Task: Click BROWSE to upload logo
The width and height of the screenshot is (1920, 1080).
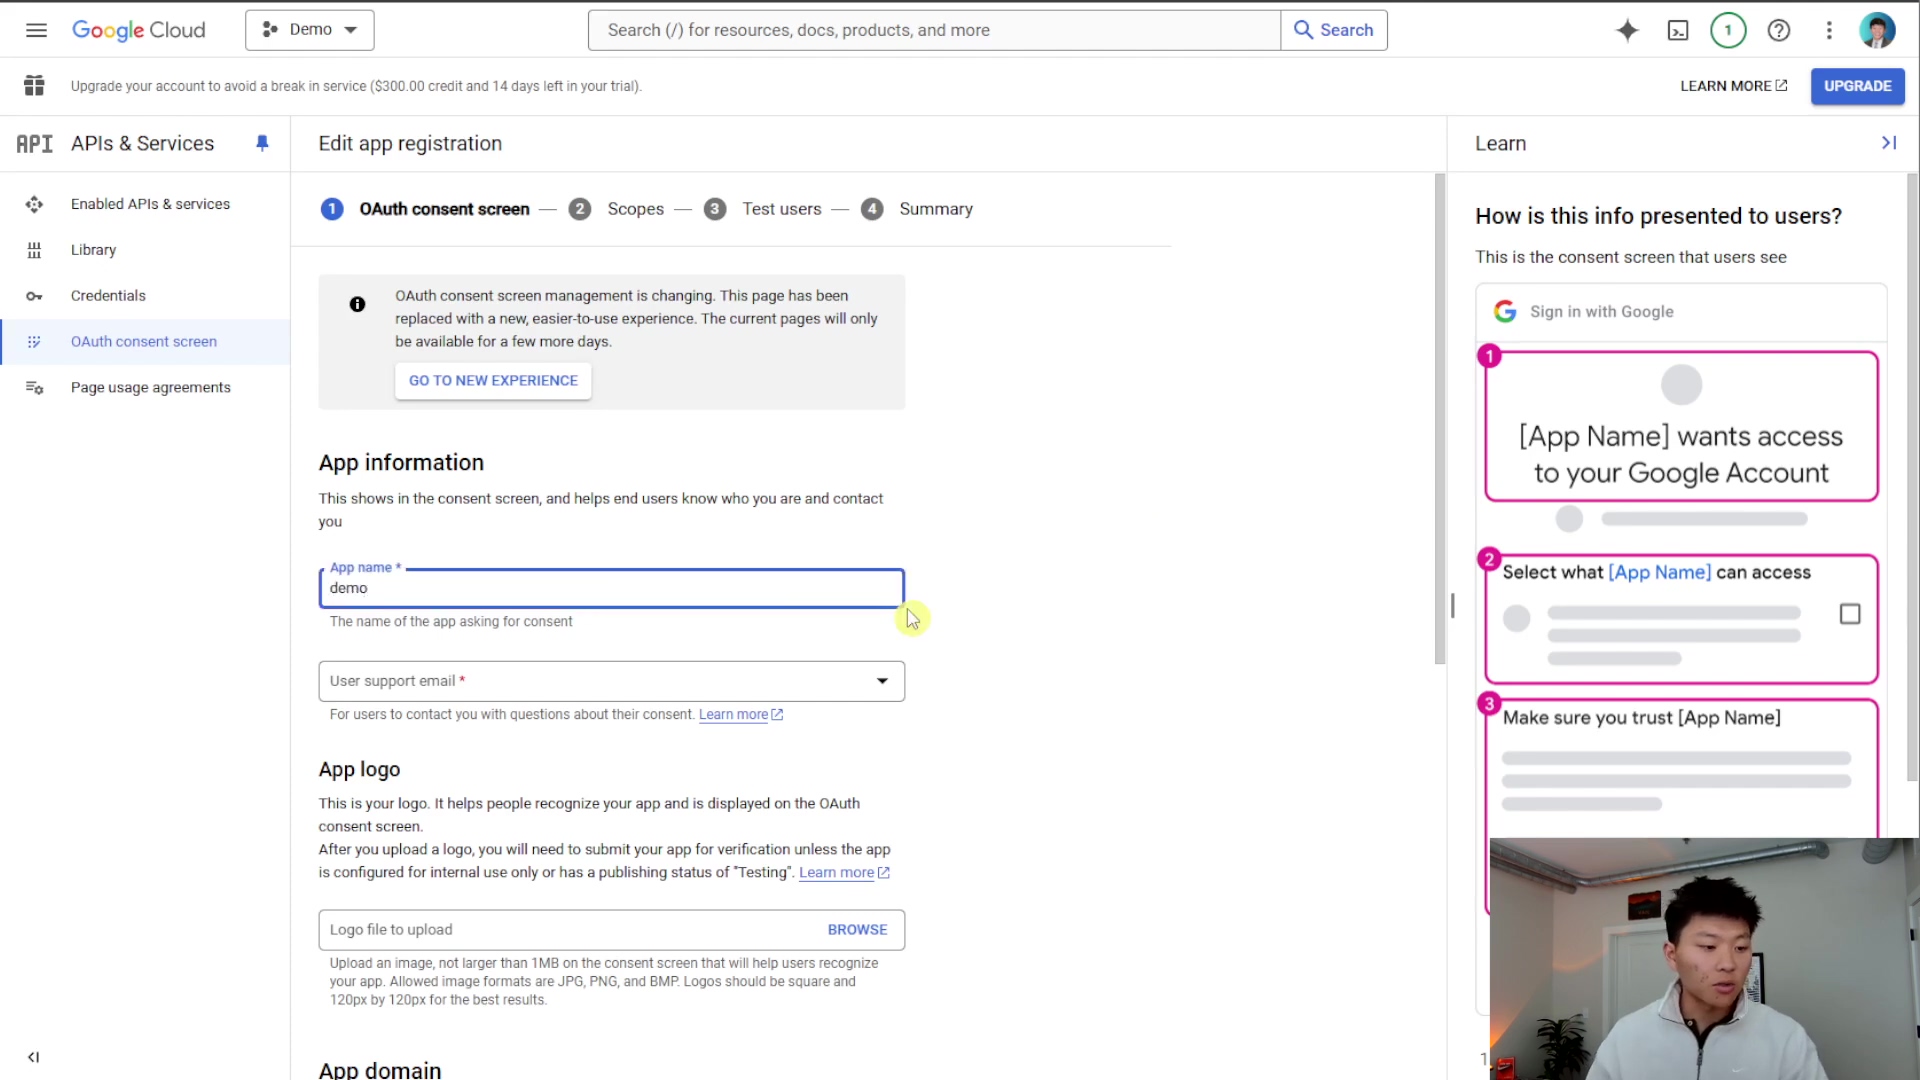Action: pyautogui.click(x=857, y=930)
